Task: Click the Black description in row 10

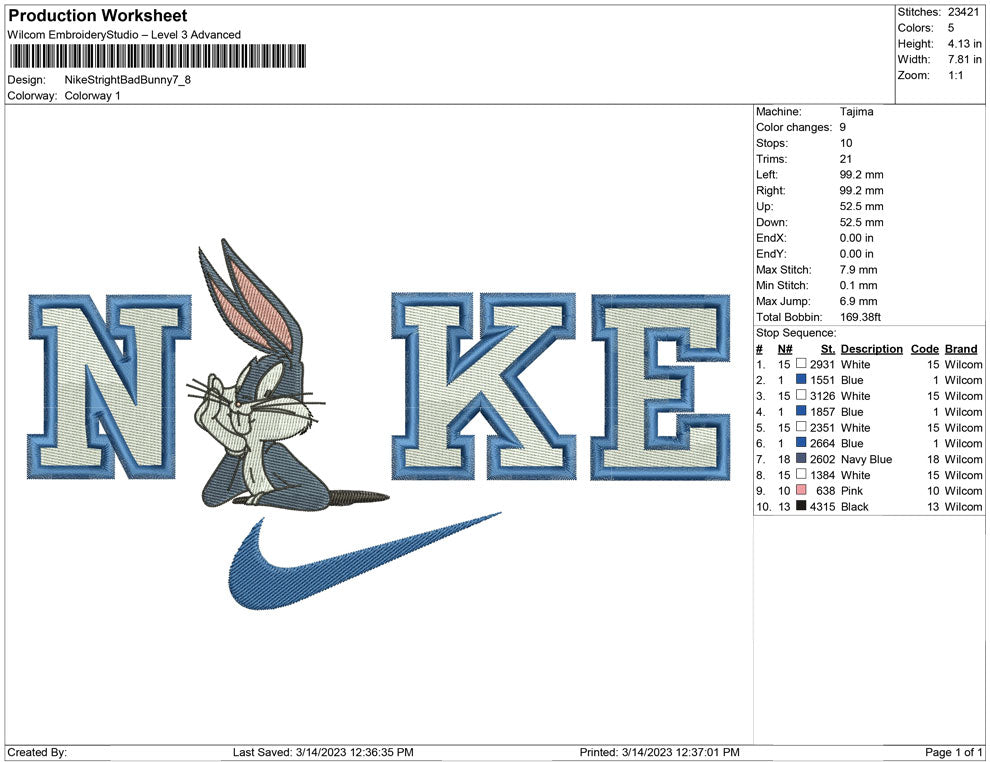Action: (854, 506)
